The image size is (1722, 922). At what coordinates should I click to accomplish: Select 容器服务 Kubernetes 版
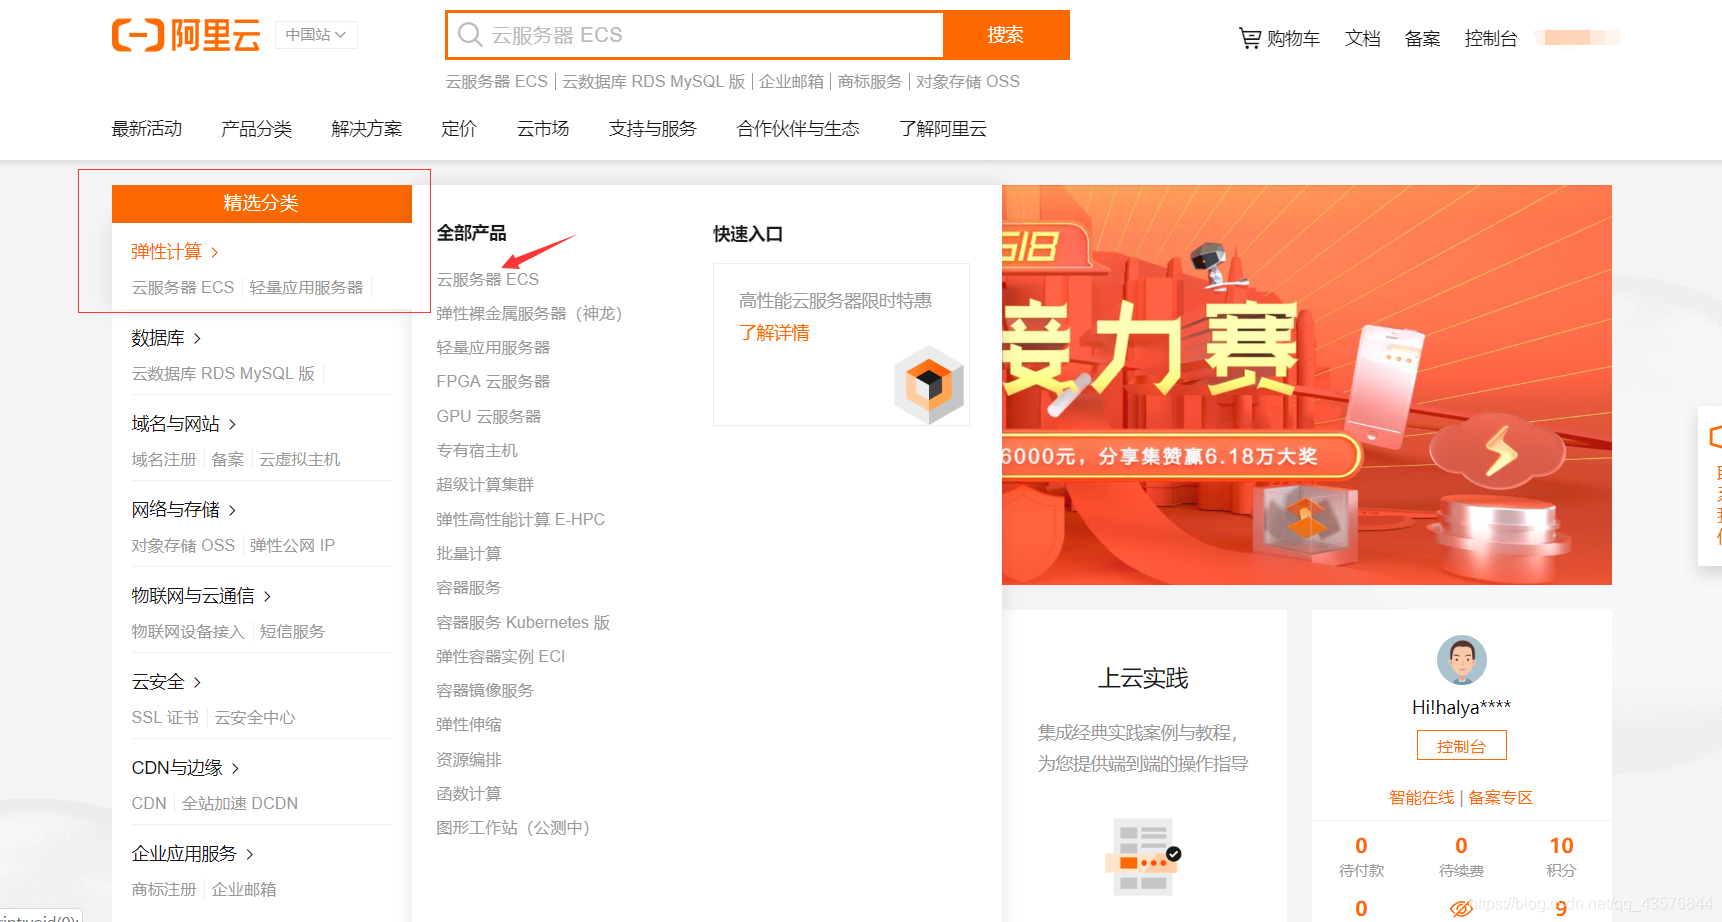tap(523, 623)
